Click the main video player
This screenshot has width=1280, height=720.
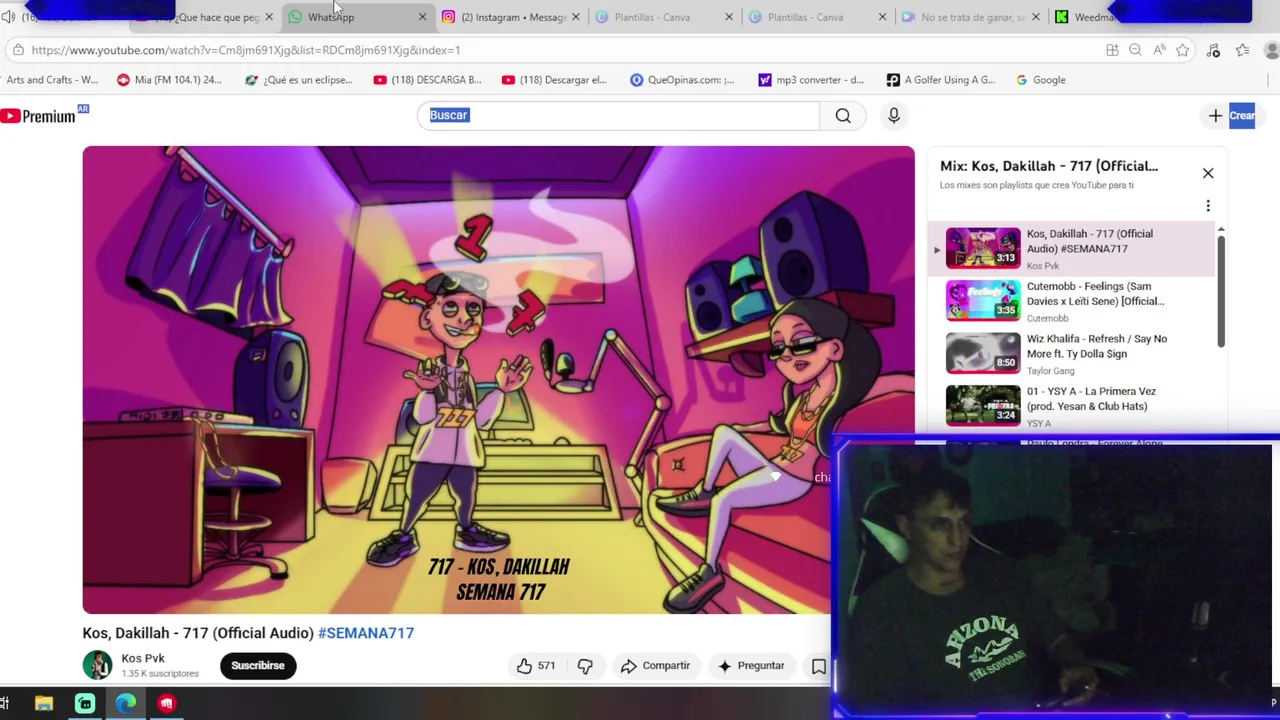498,380
